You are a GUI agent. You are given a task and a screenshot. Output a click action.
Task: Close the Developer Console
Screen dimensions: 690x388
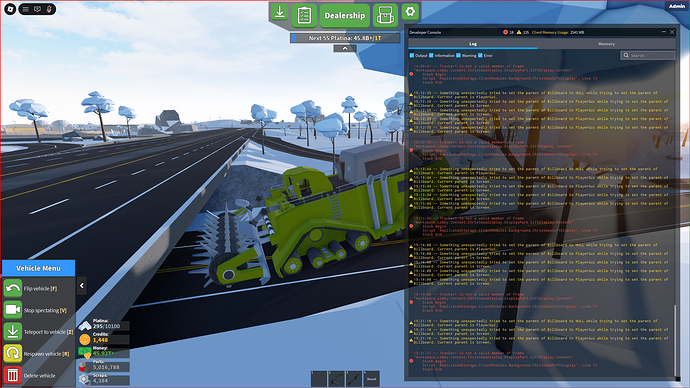pyautogui.click(x=672, y=32)
